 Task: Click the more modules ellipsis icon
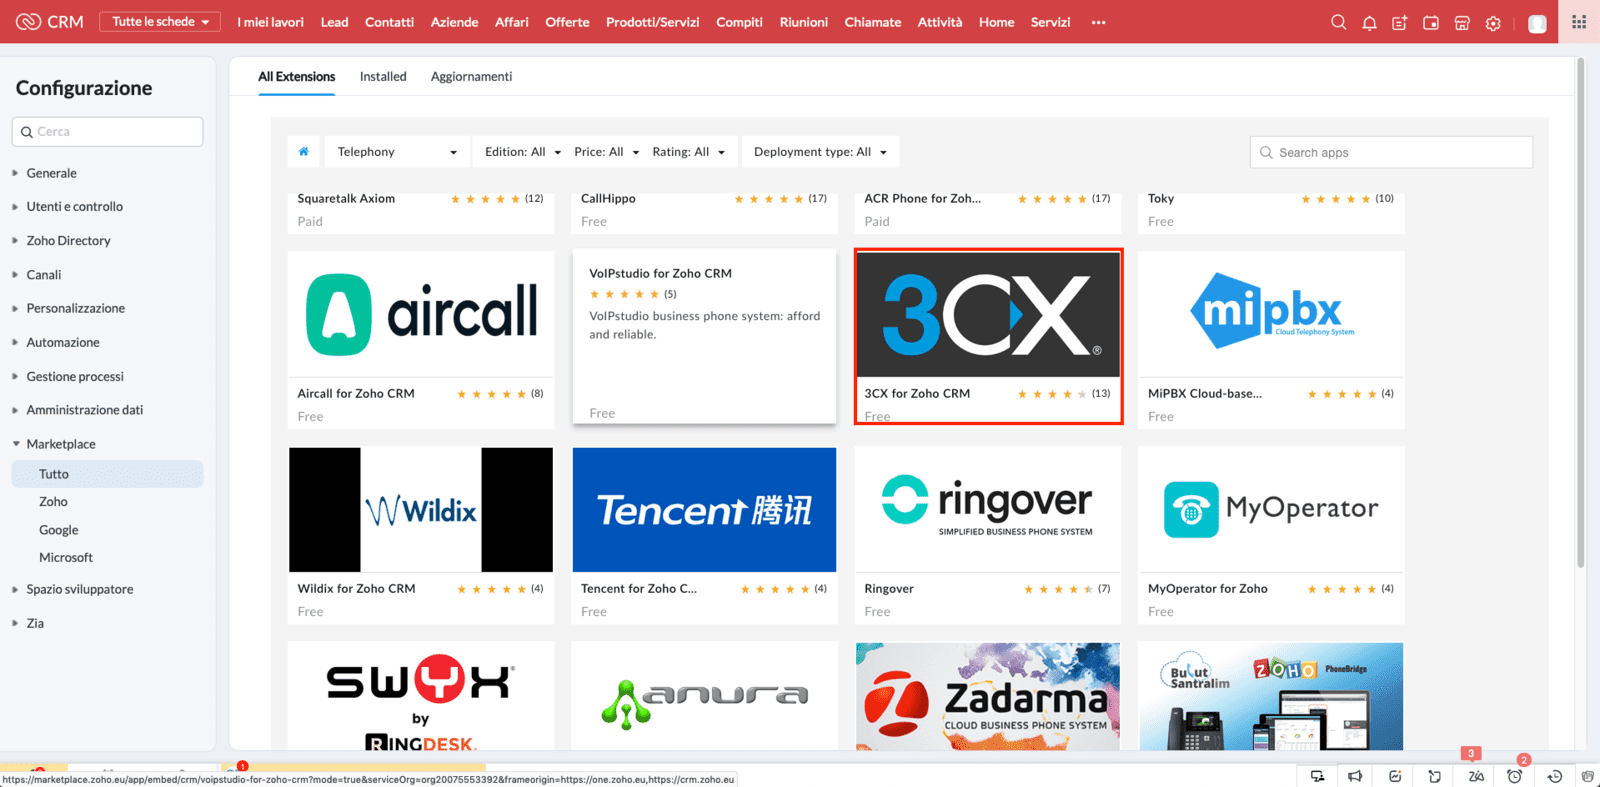click(x=1099, y=22)
